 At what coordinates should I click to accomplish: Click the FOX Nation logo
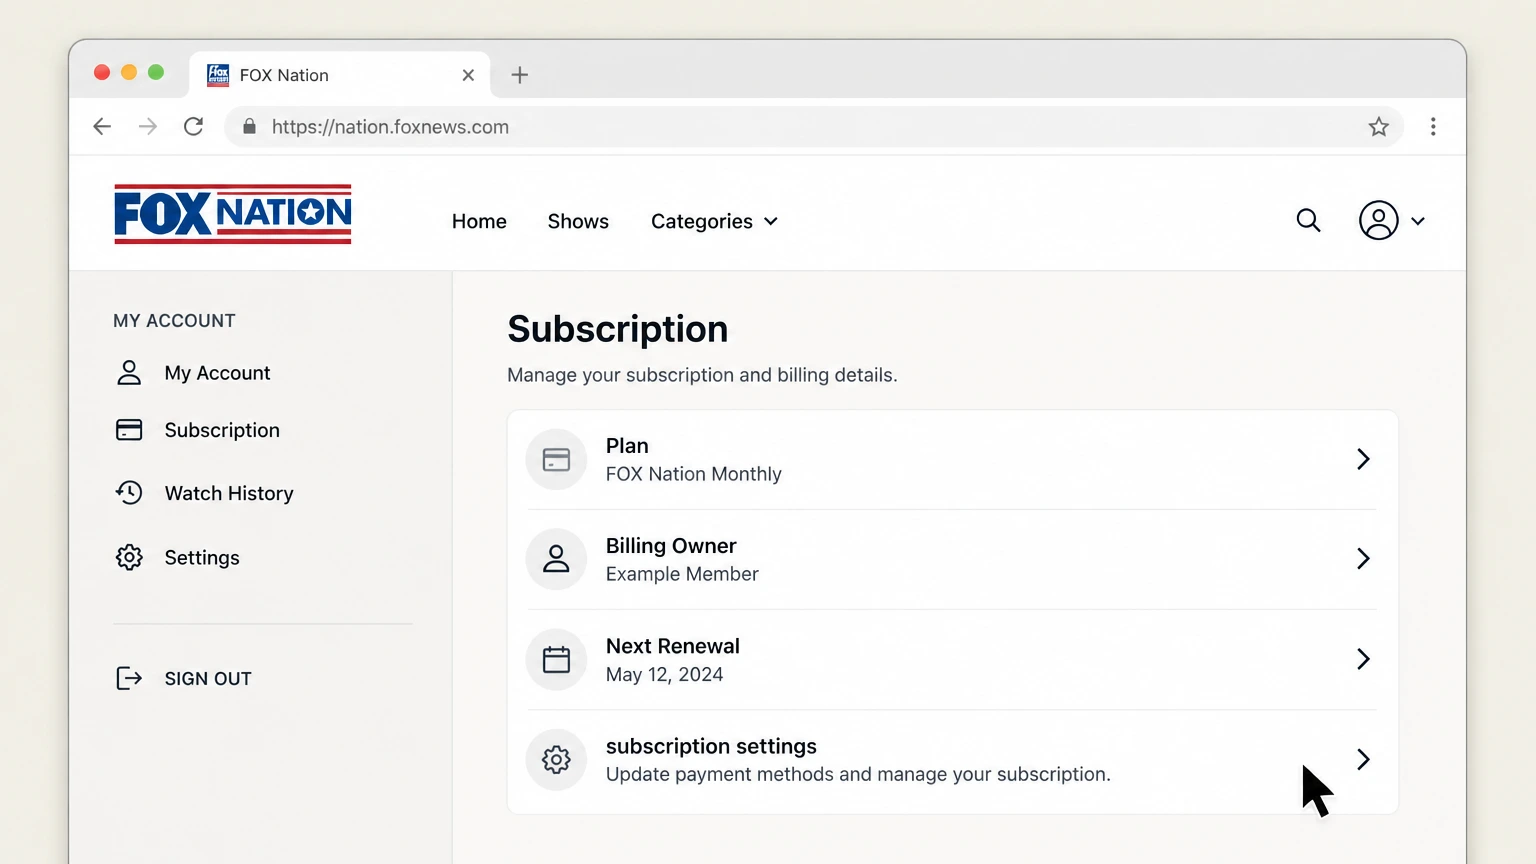tap(233, 214)
